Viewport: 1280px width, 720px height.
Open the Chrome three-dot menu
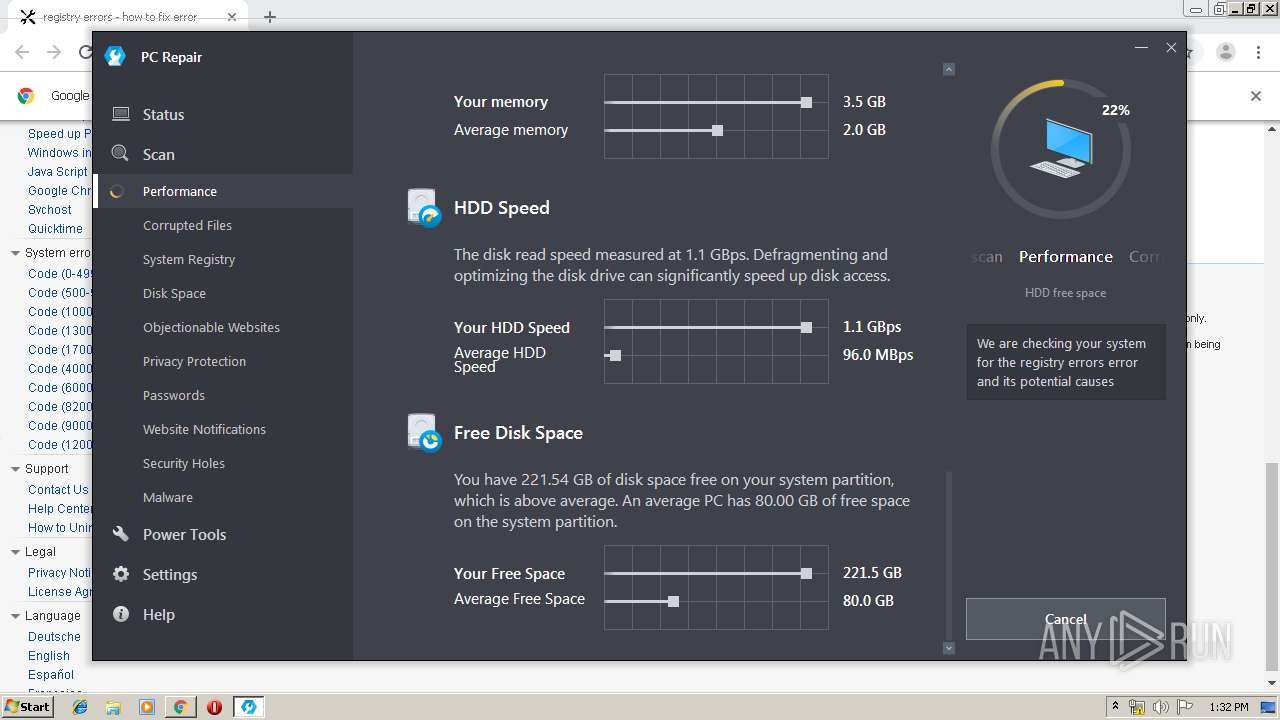(x=1259, y=52)
